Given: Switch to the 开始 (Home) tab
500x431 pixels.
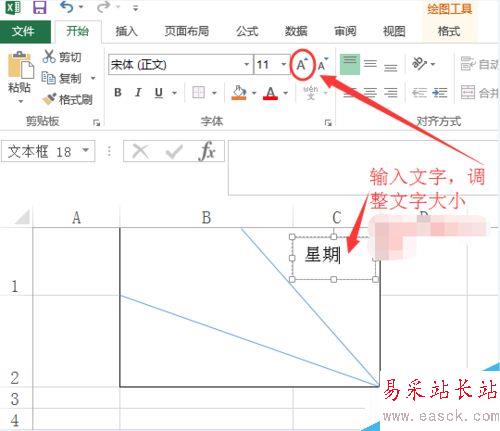Looking at the screenshot, I should (x=77, y=31).
